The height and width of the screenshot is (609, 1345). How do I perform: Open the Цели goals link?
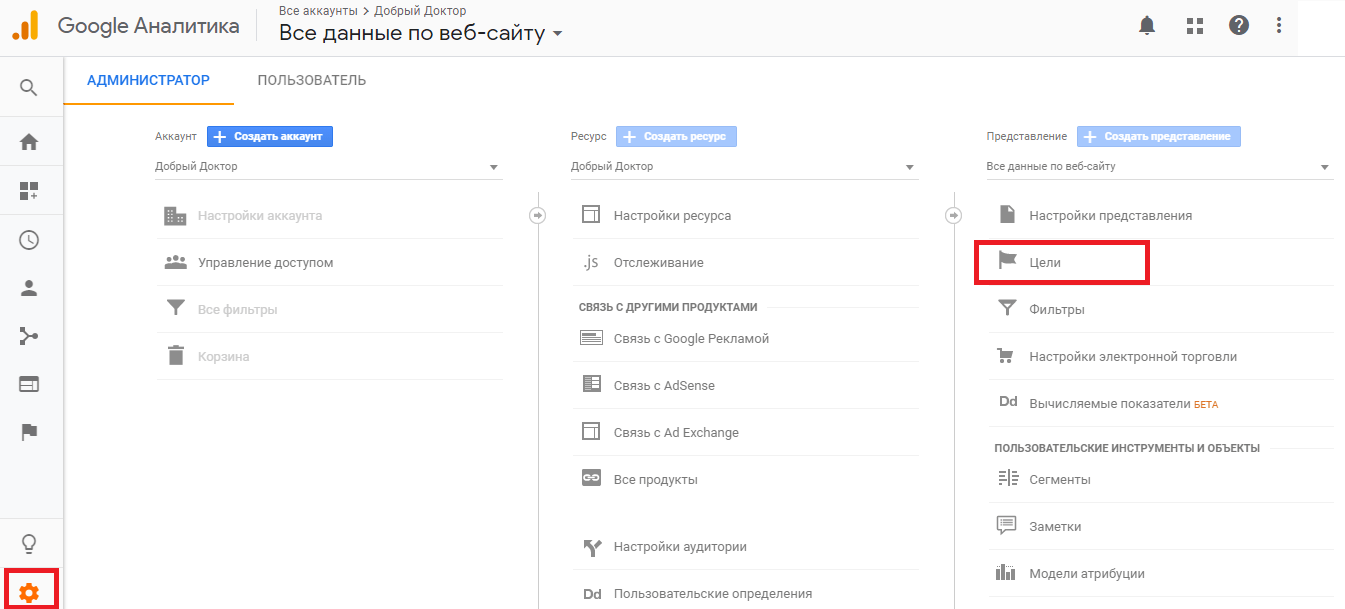point(1045,262)
